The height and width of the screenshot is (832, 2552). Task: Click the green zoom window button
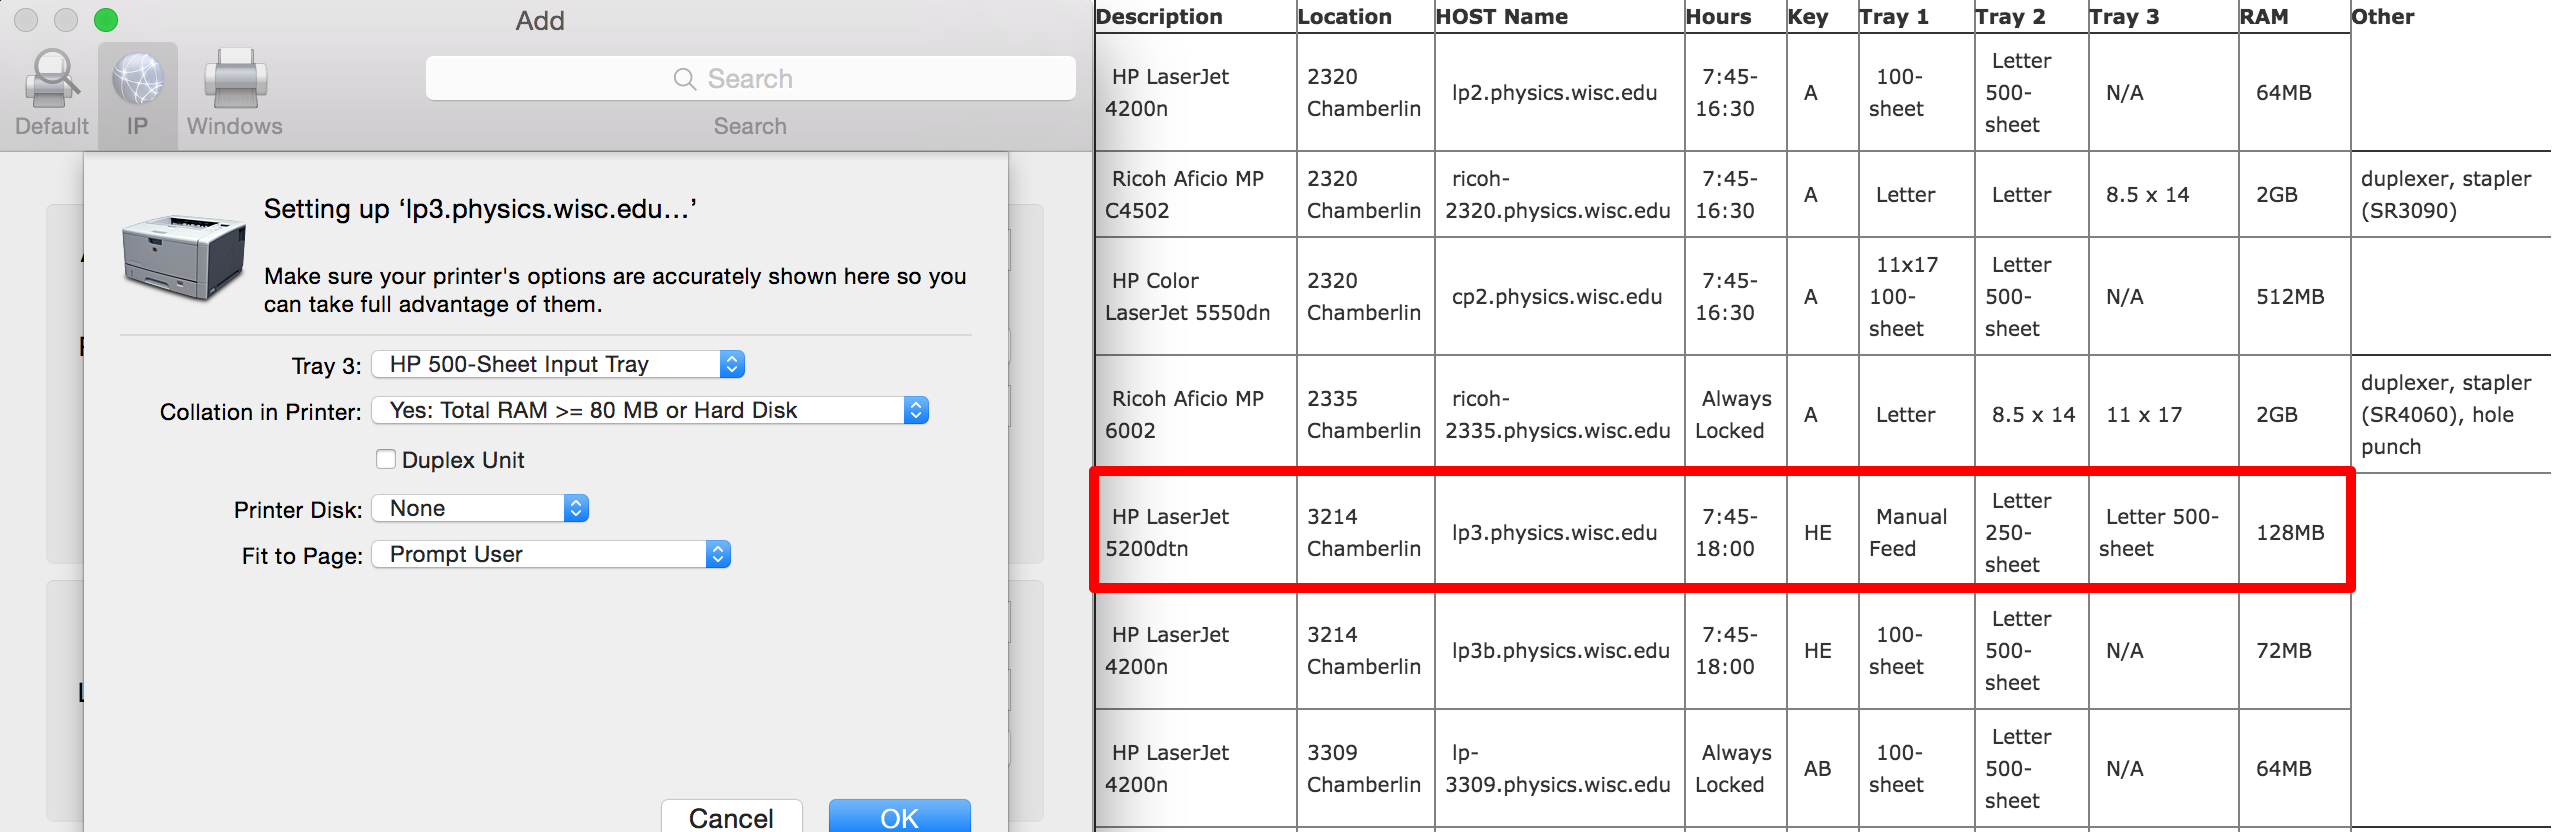pos(106,19)
